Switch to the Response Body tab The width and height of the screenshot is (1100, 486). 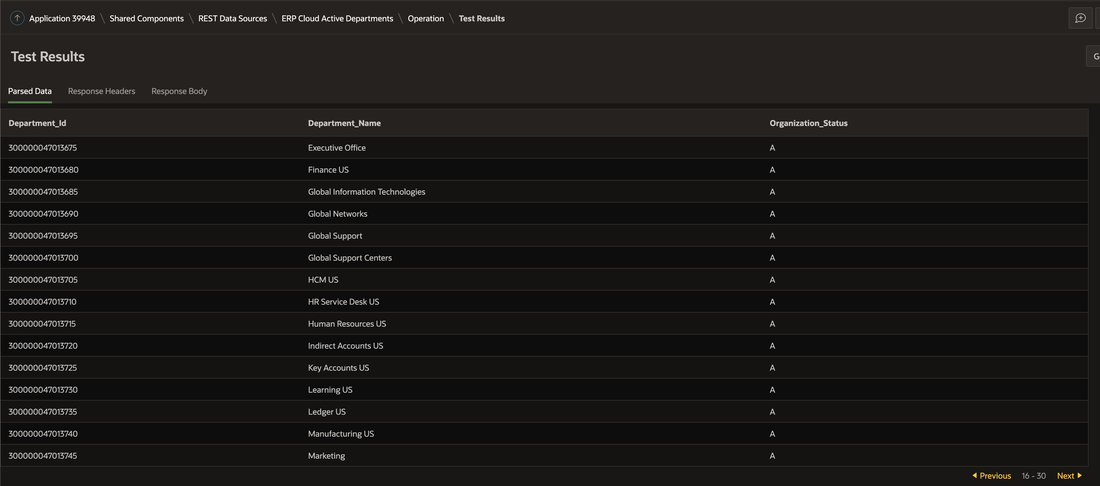coord(179,91)
